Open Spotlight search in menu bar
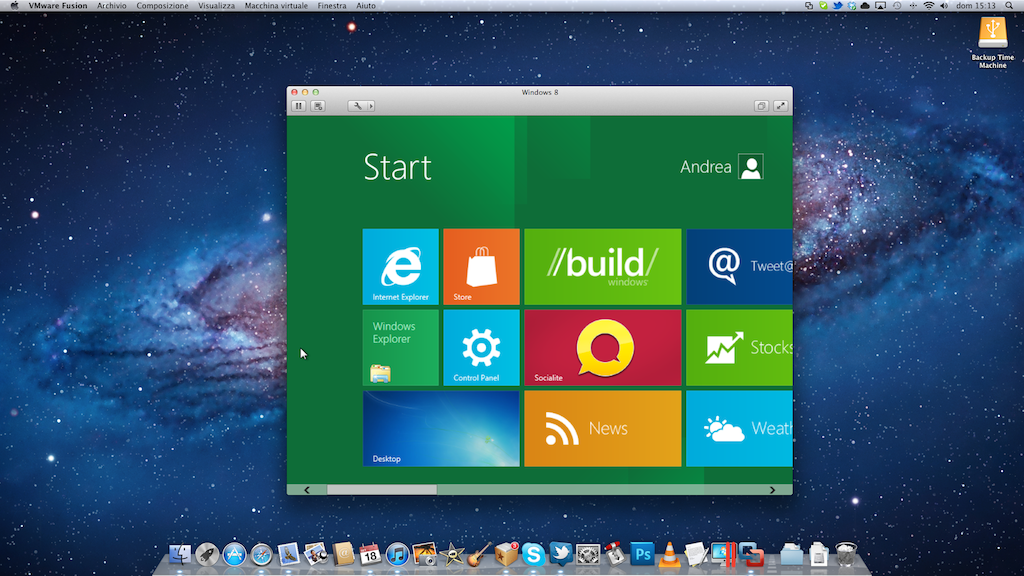Viewport: 1024px width, 576px height. (x=1009, y=6)
